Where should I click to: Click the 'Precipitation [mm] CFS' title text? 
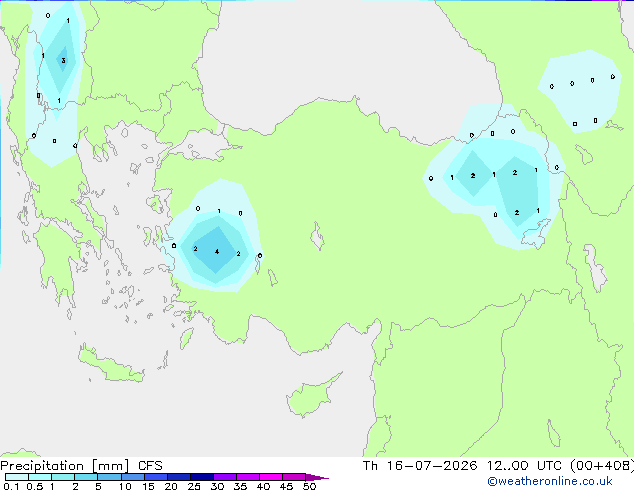click(81, 466)
